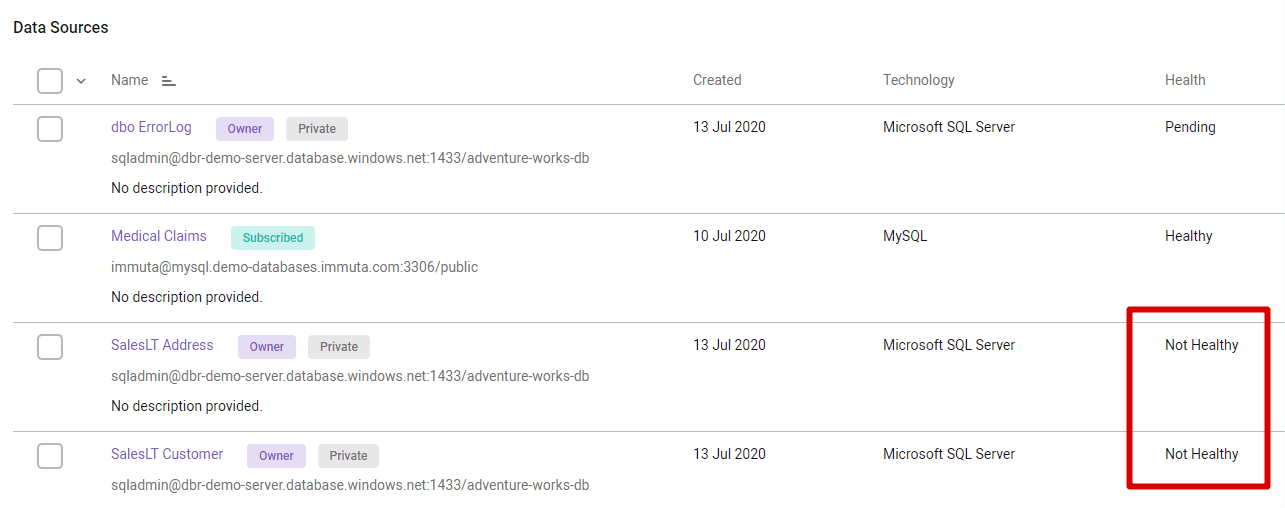Open the SalesLT Address data source
This screenshot has width=1285, height=508.
pyautogui.click(x=162, y=345)
